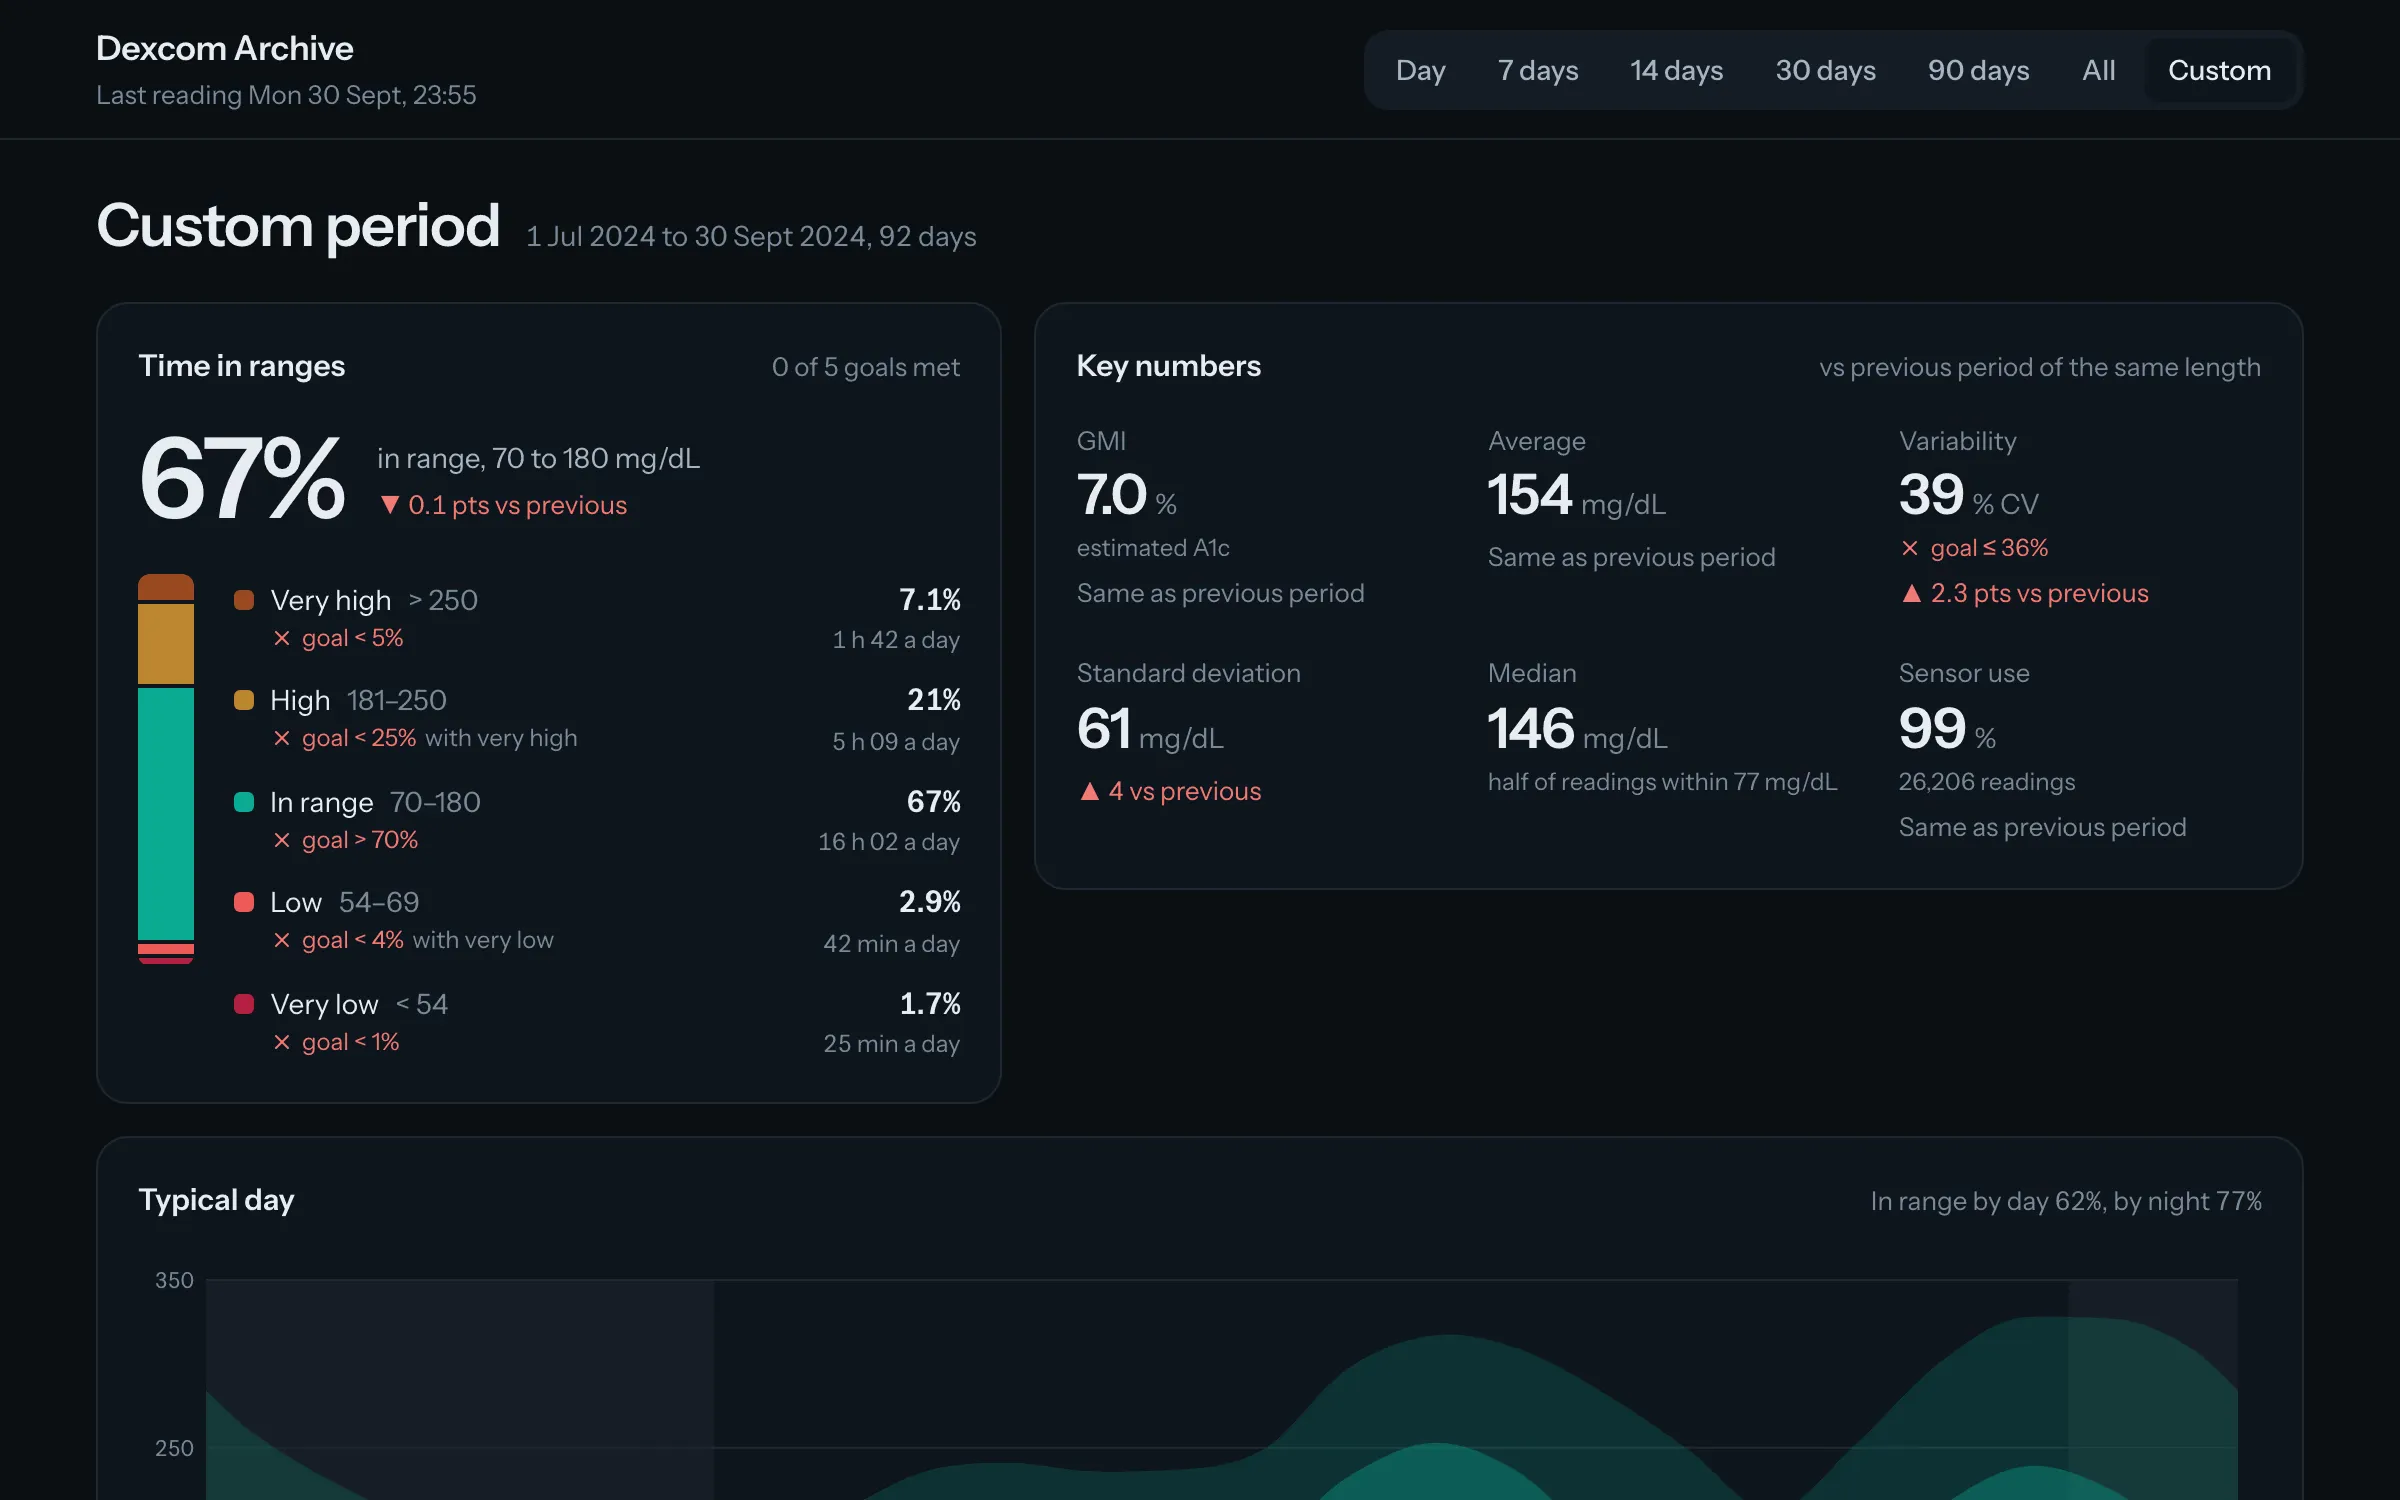Click the X icon beside goal < 4%

pyautogui.click(x=282, y=940)
